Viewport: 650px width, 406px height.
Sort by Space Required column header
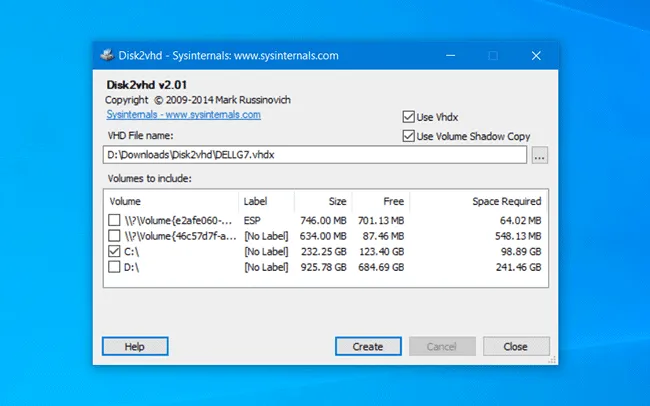click(x=479, y=202)
